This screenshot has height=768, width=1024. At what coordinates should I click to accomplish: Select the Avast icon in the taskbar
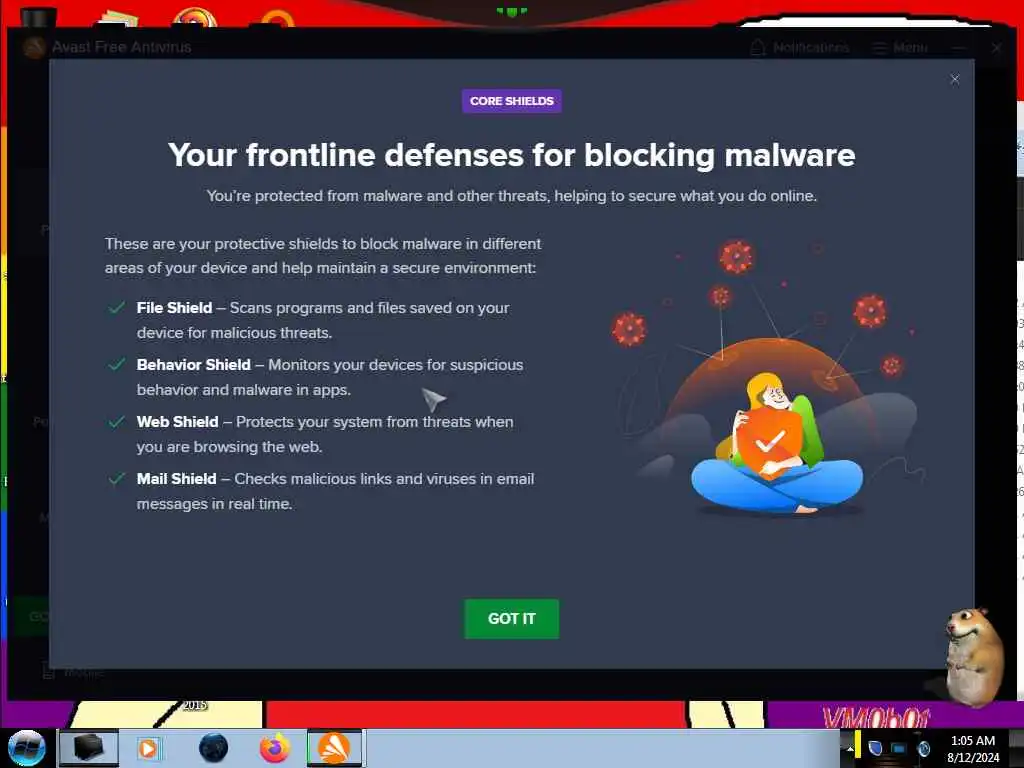(334, 748)
